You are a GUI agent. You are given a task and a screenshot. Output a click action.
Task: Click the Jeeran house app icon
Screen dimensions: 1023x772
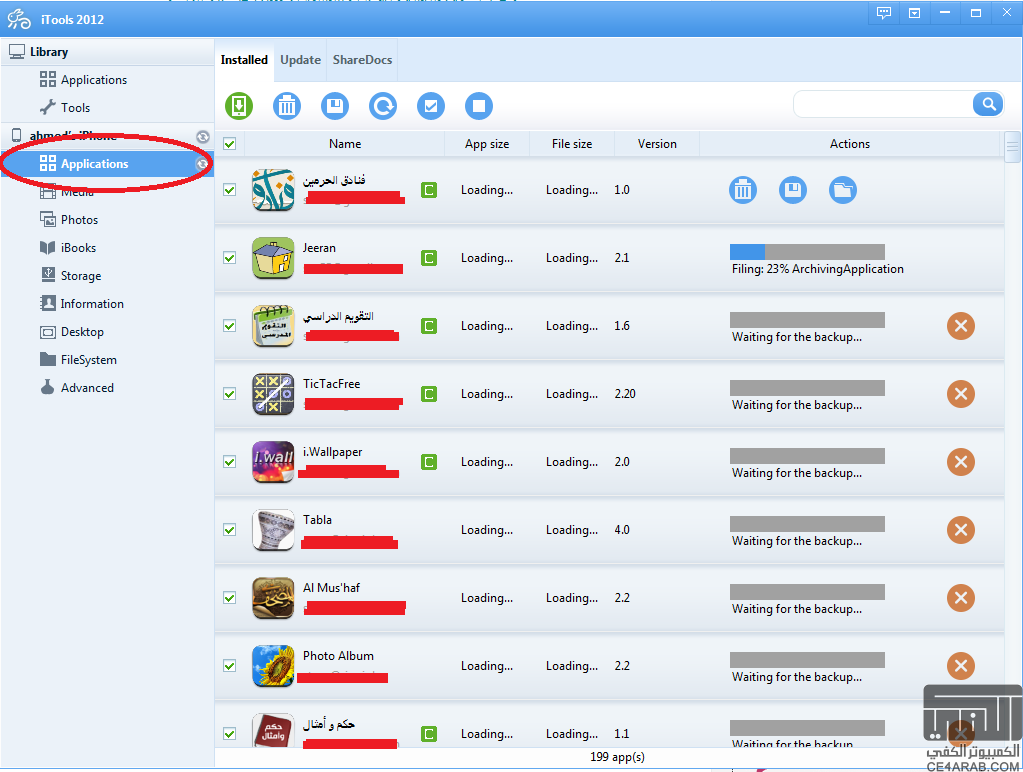(273, 258)
